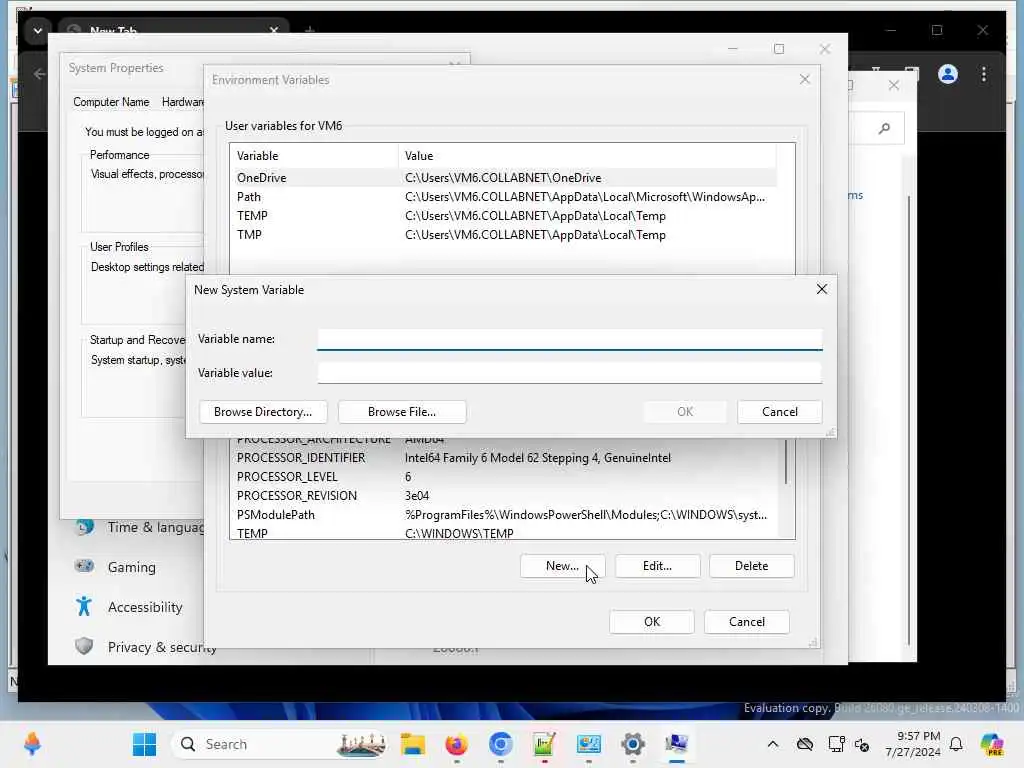Image resolution: width=1024 pixels, height=768 pixels.
Task: Open the Control Panel app on the taskbar
Action: (x=588, y=744)
